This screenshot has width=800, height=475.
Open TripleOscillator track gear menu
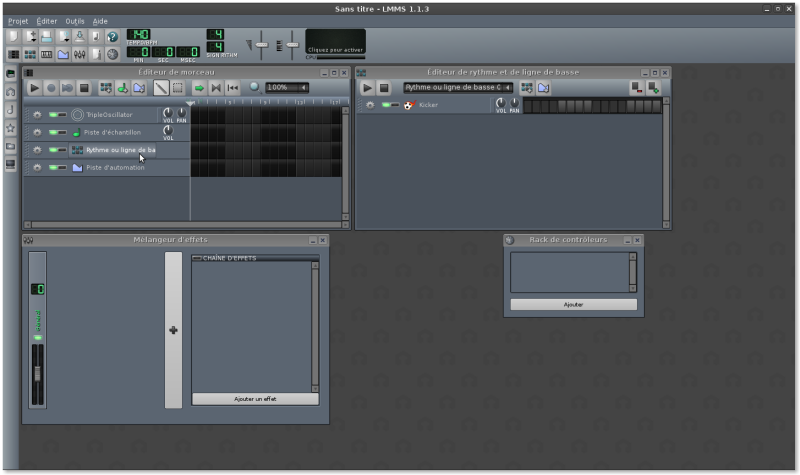(x=37, y=115)
